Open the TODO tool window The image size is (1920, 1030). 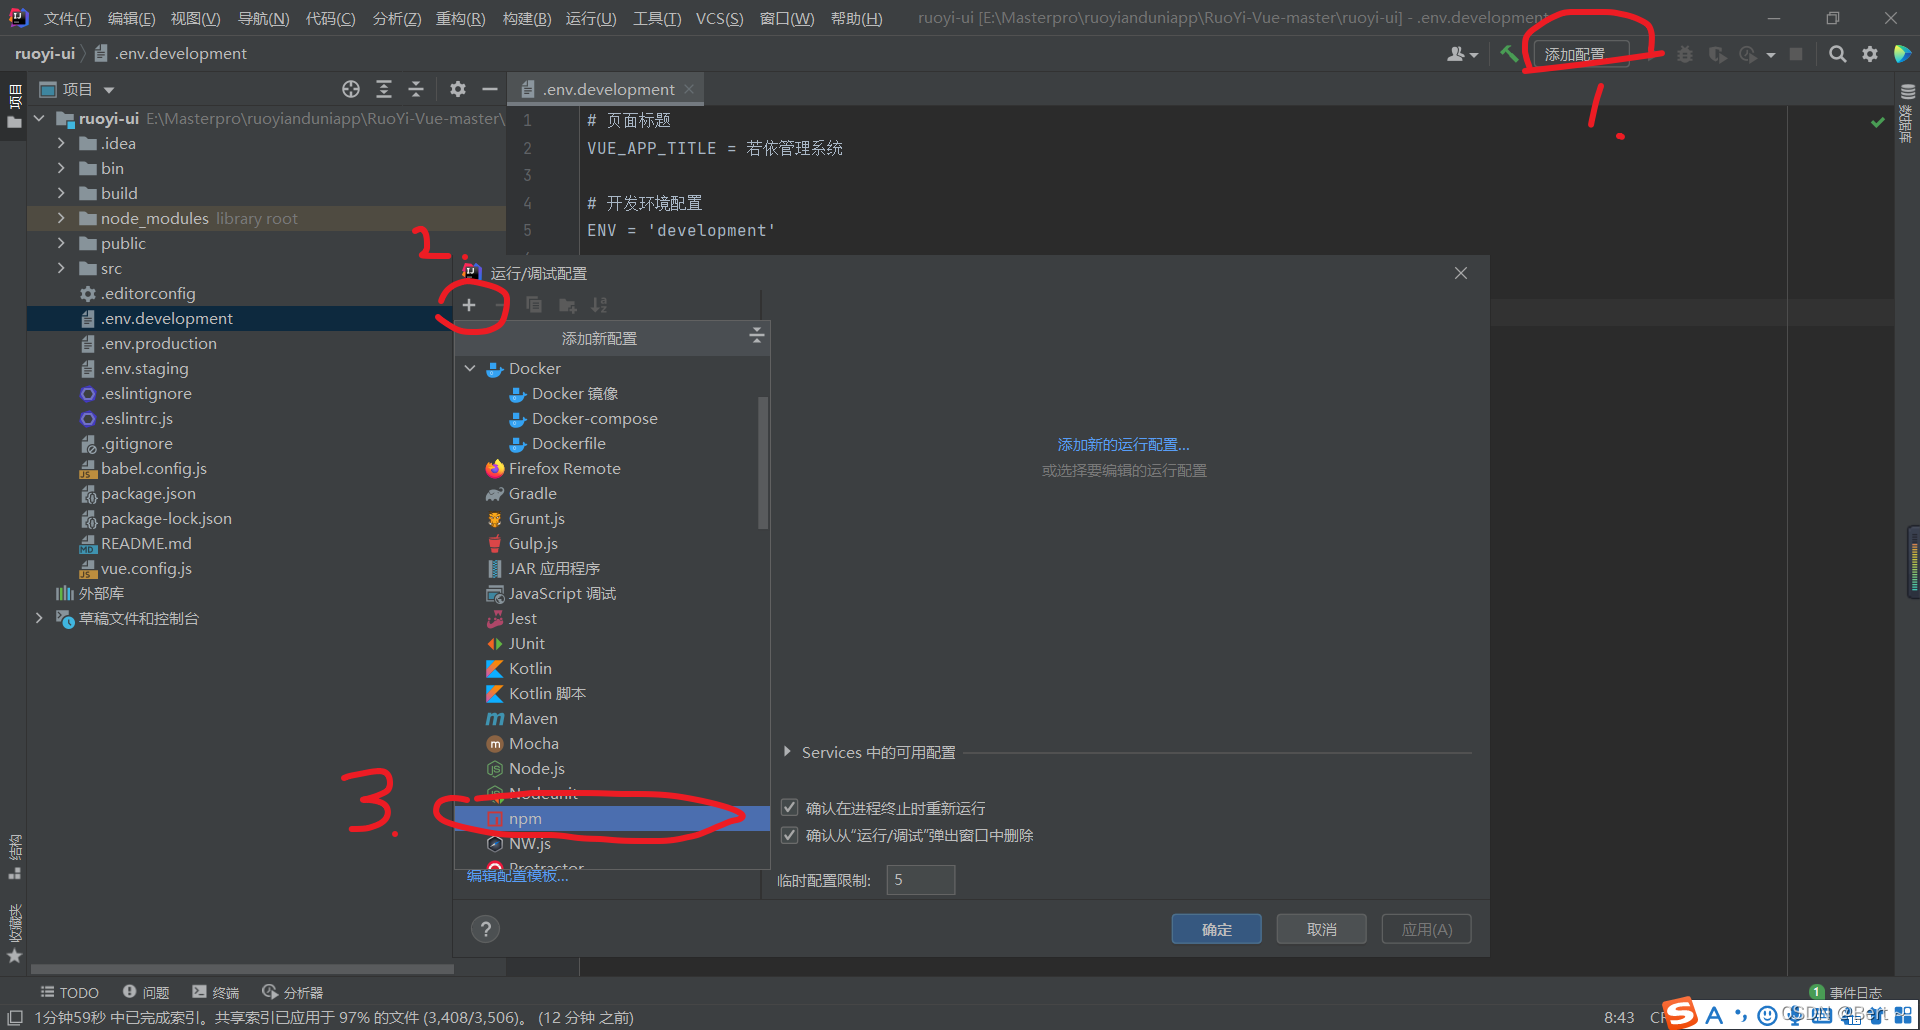point(69,992)
